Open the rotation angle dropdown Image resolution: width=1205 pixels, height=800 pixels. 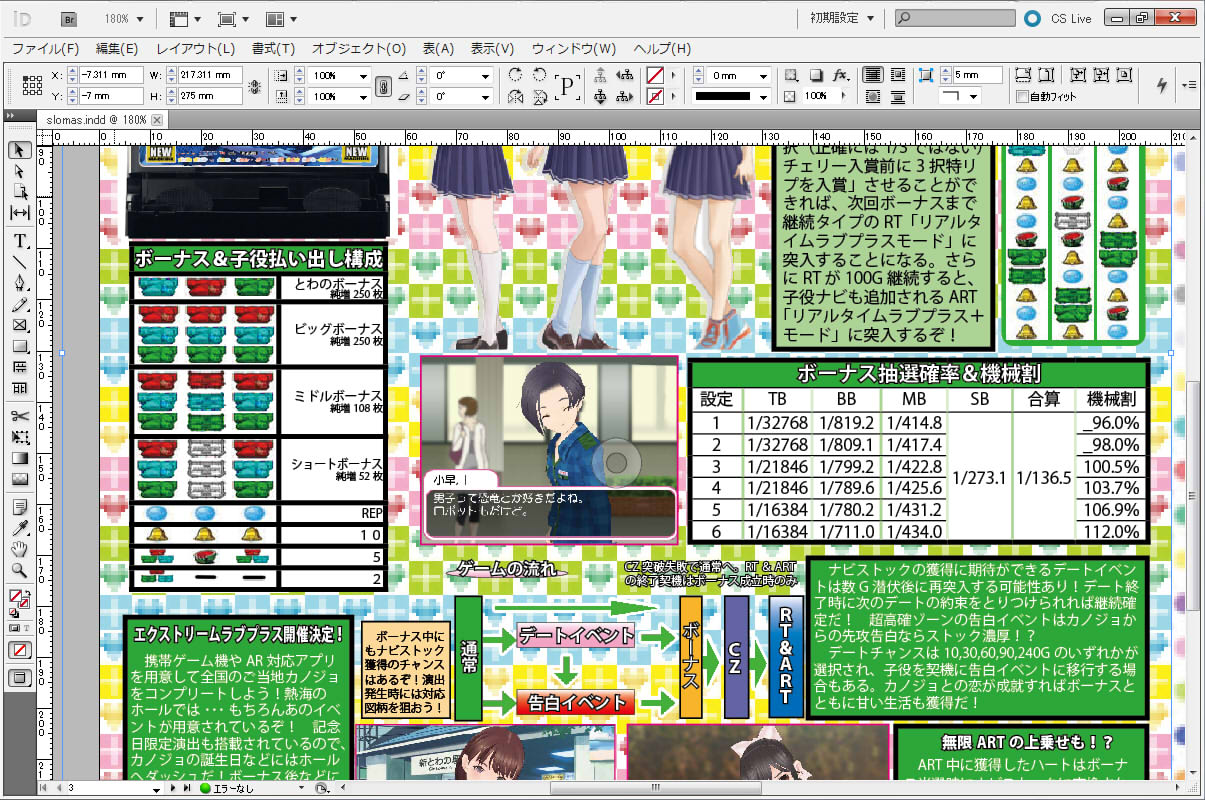[486, 76]
